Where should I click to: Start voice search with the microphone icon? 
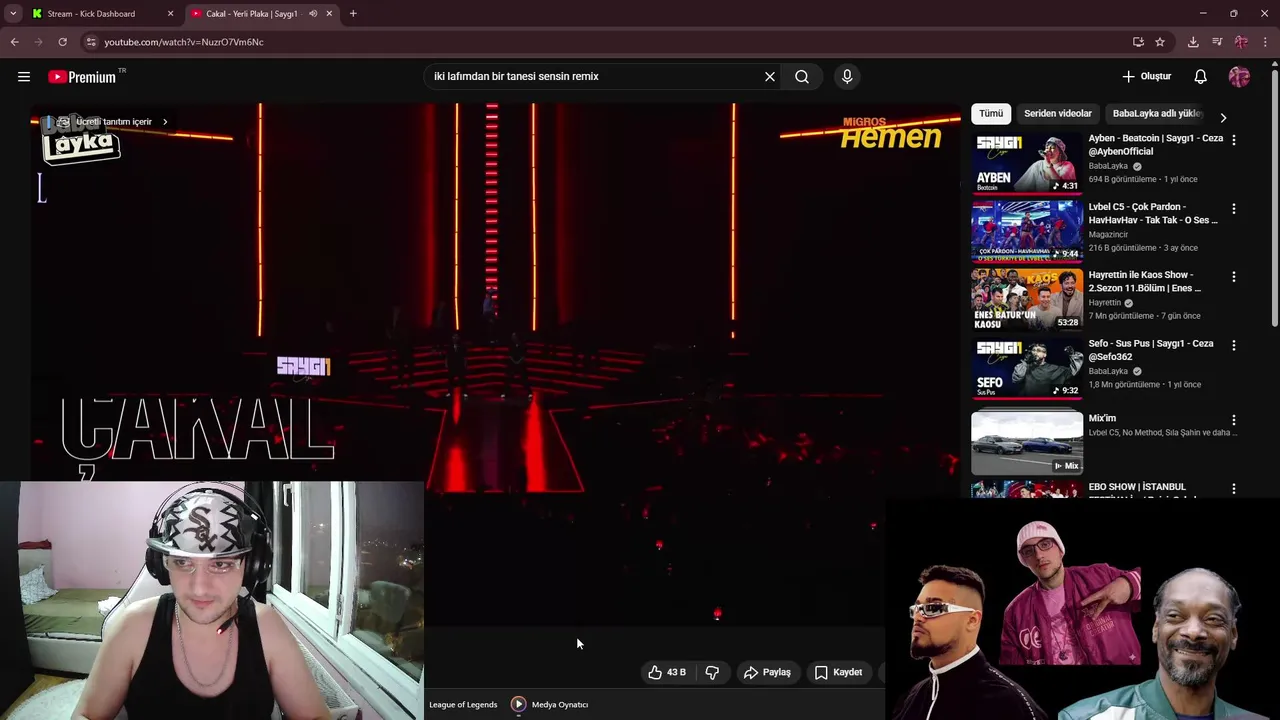(847, 77)
